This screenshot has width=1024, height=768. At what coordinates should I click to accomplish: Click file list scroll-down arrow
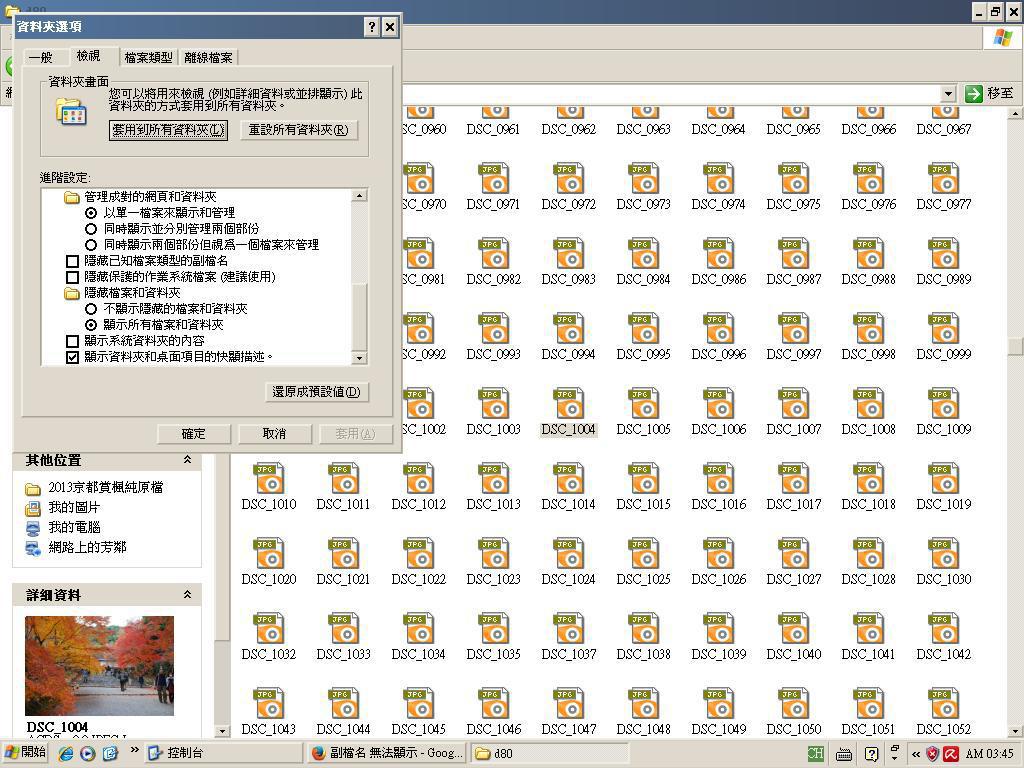click(x=1015, y=731)
